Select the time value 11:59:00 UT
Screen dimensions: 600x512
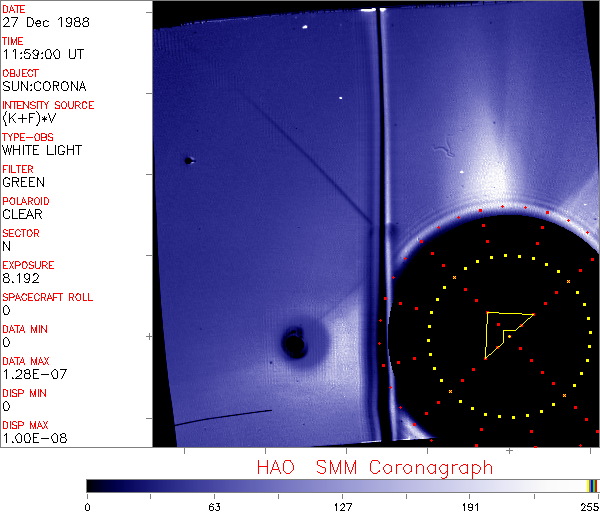pos(42,55)
